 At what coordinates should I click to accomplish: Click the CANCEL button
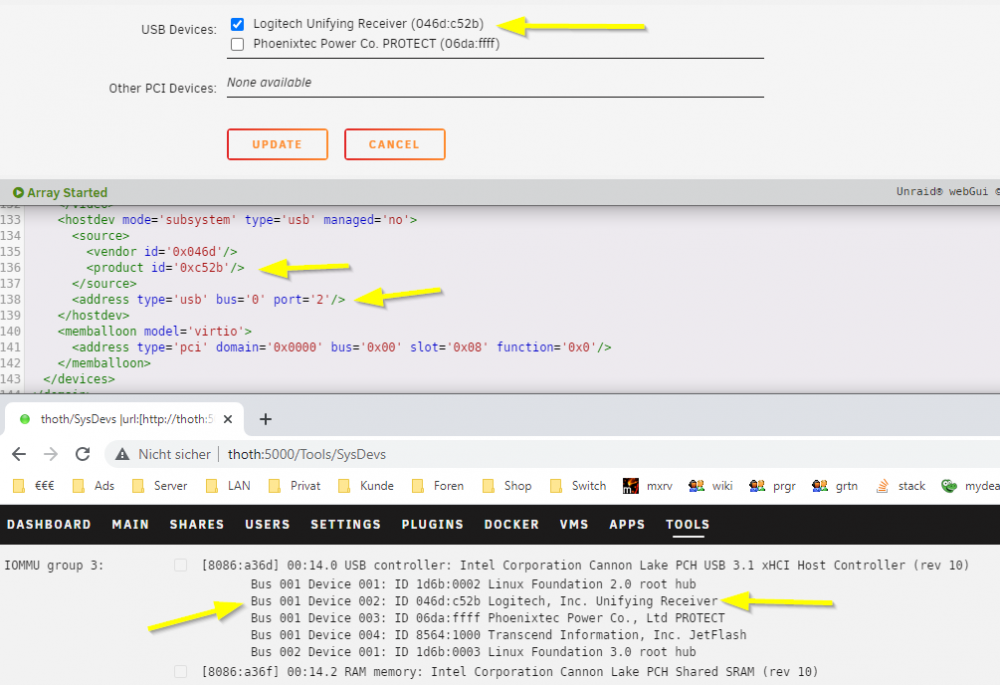(x=395, y=144)
